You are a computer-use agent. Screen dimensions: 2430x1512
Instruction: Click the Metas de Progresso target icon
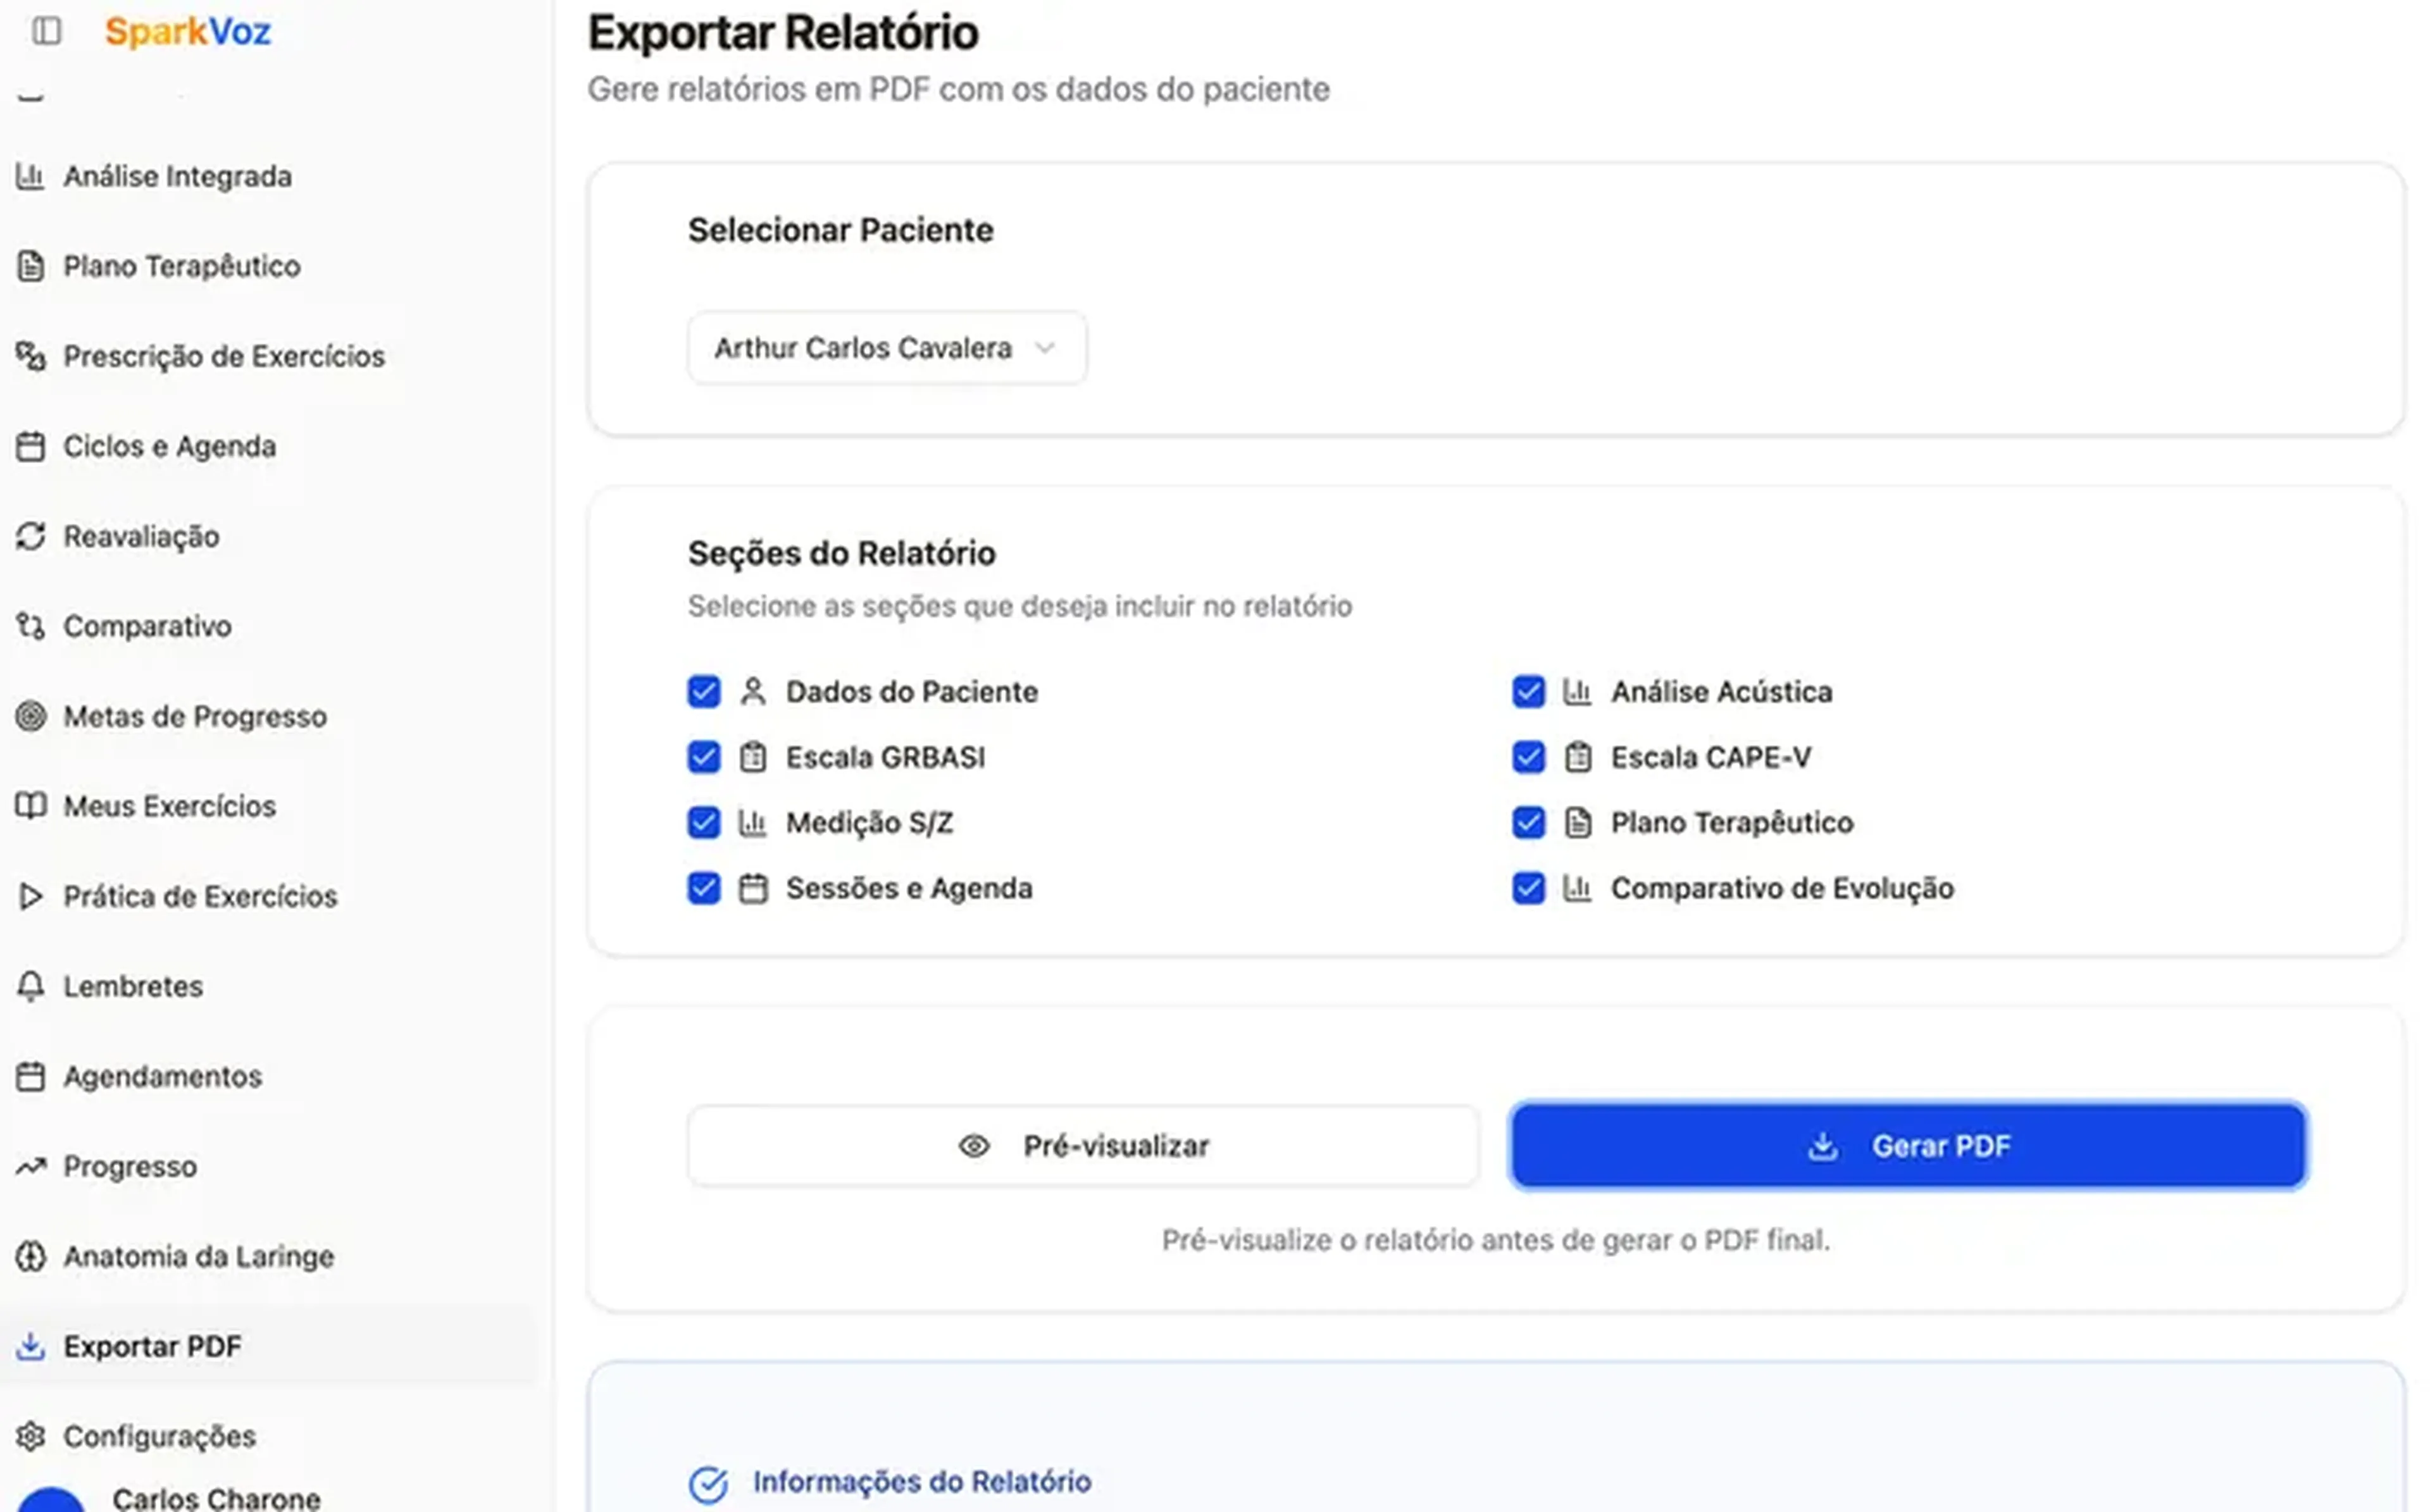(x=31, y=716)
